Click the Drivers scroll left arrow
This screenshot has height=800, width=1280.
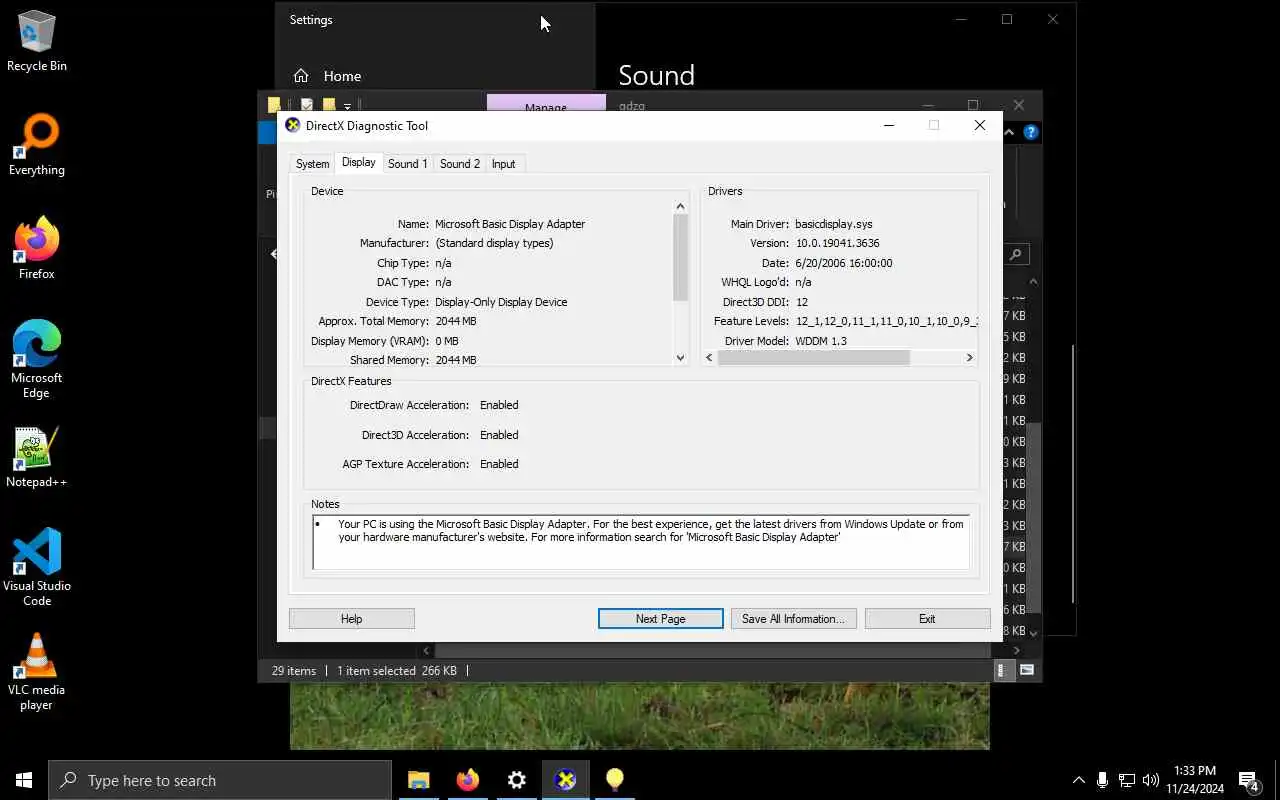point(709,357)
